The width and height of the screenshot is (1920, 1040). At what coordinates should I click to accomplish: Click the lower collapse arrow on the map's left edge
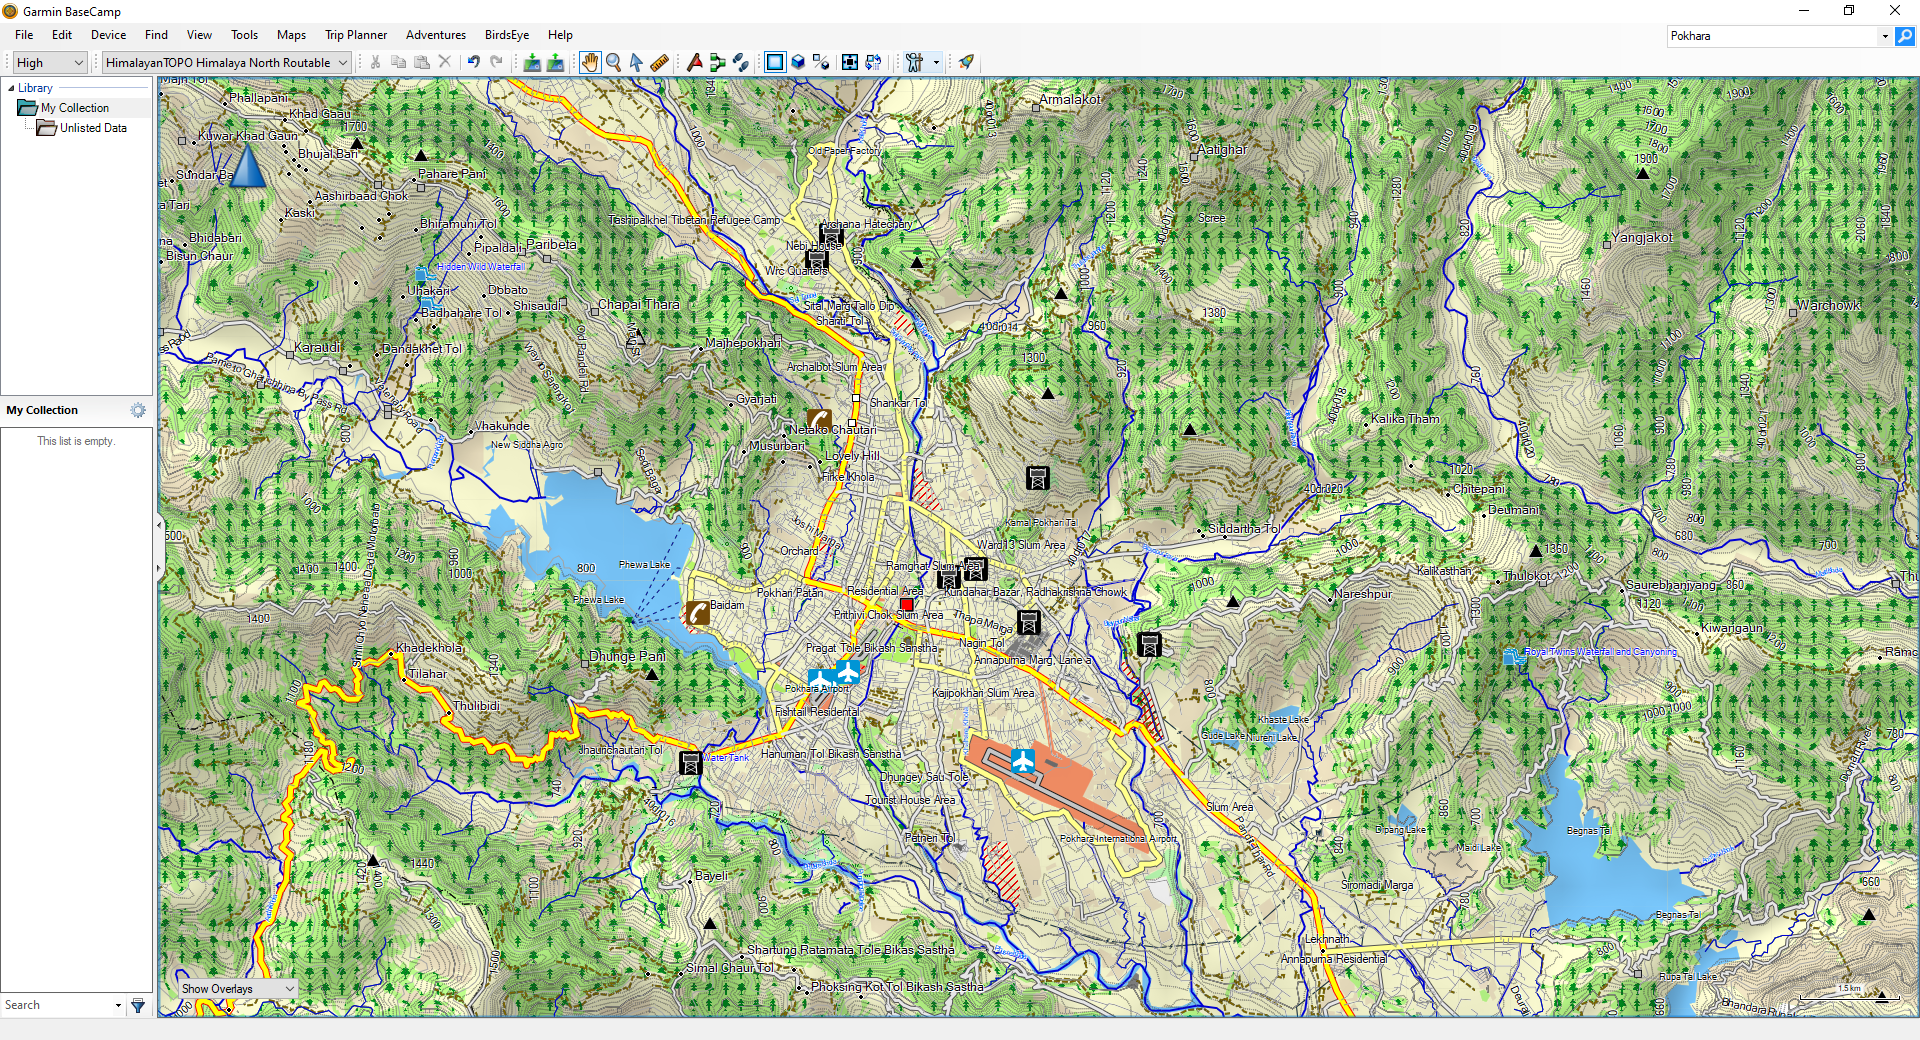[158, 569]
